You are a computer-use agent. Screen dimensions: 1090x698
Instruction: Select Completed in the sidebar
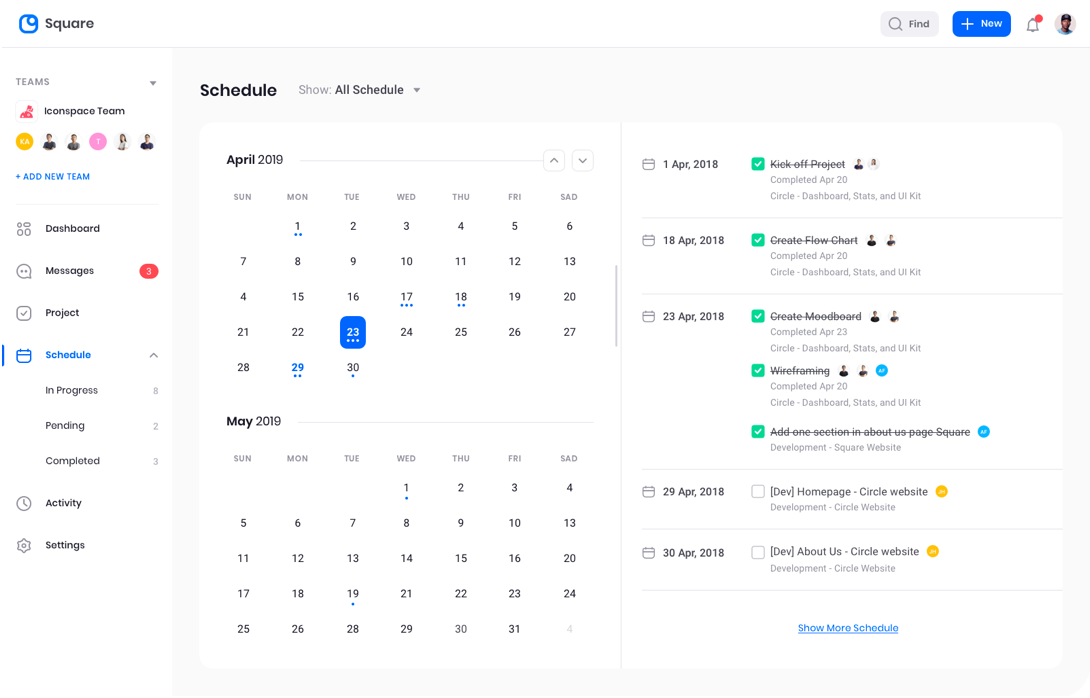coord(72,461)
